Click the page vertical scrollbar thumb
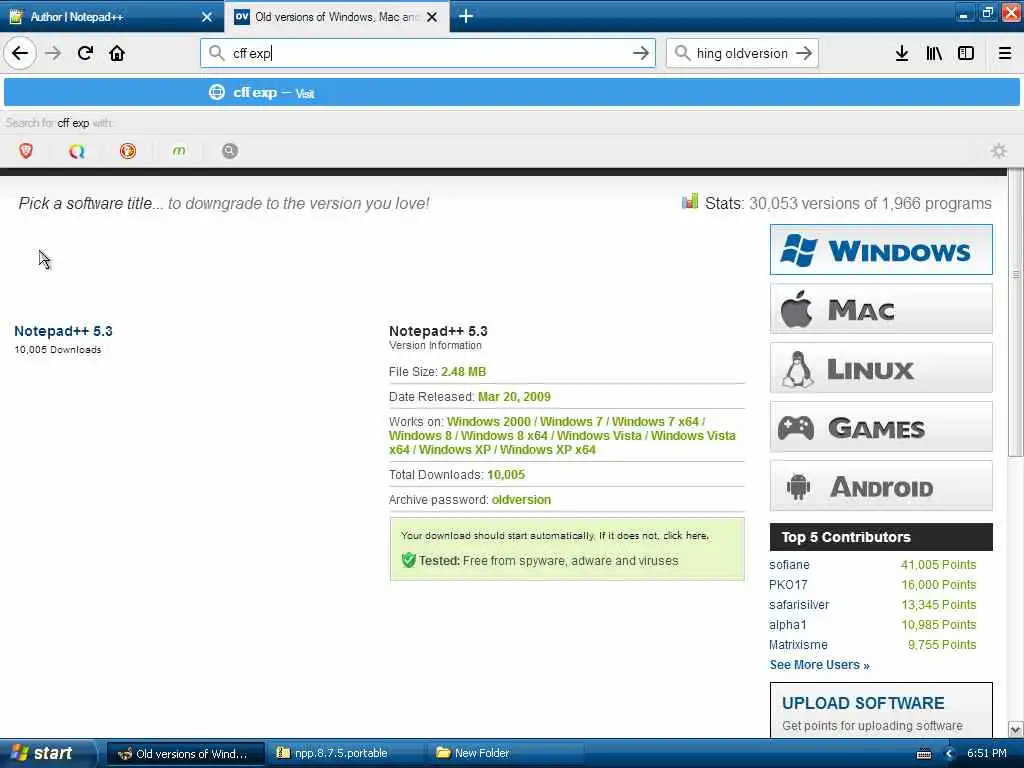 tap(1015, 313)
